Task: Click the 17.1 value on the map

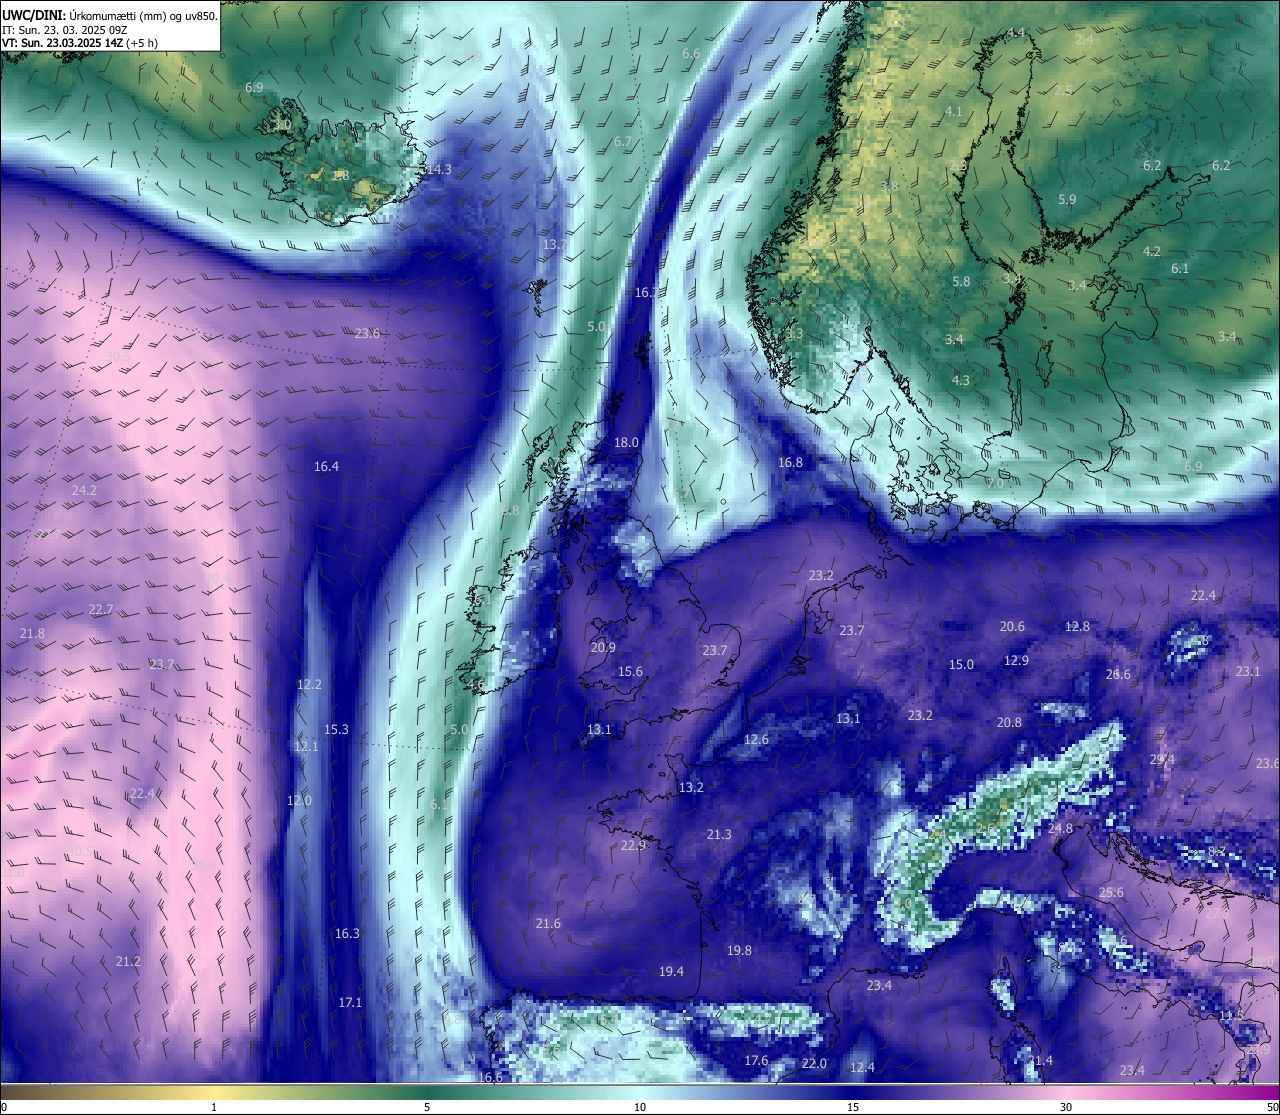Action: pyautogui.click(x=350, y=1003)
